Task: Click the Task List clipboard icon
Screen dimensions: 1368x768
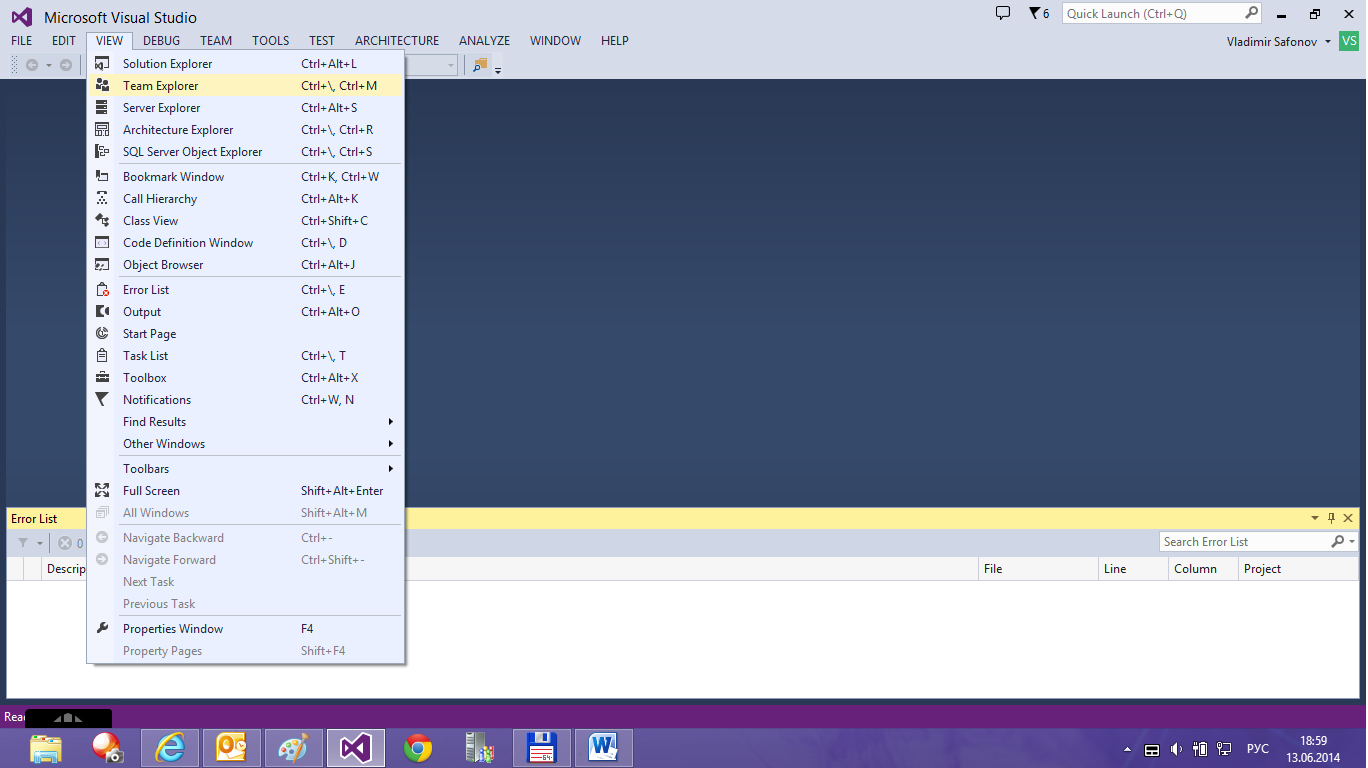Action: (102, 356)
